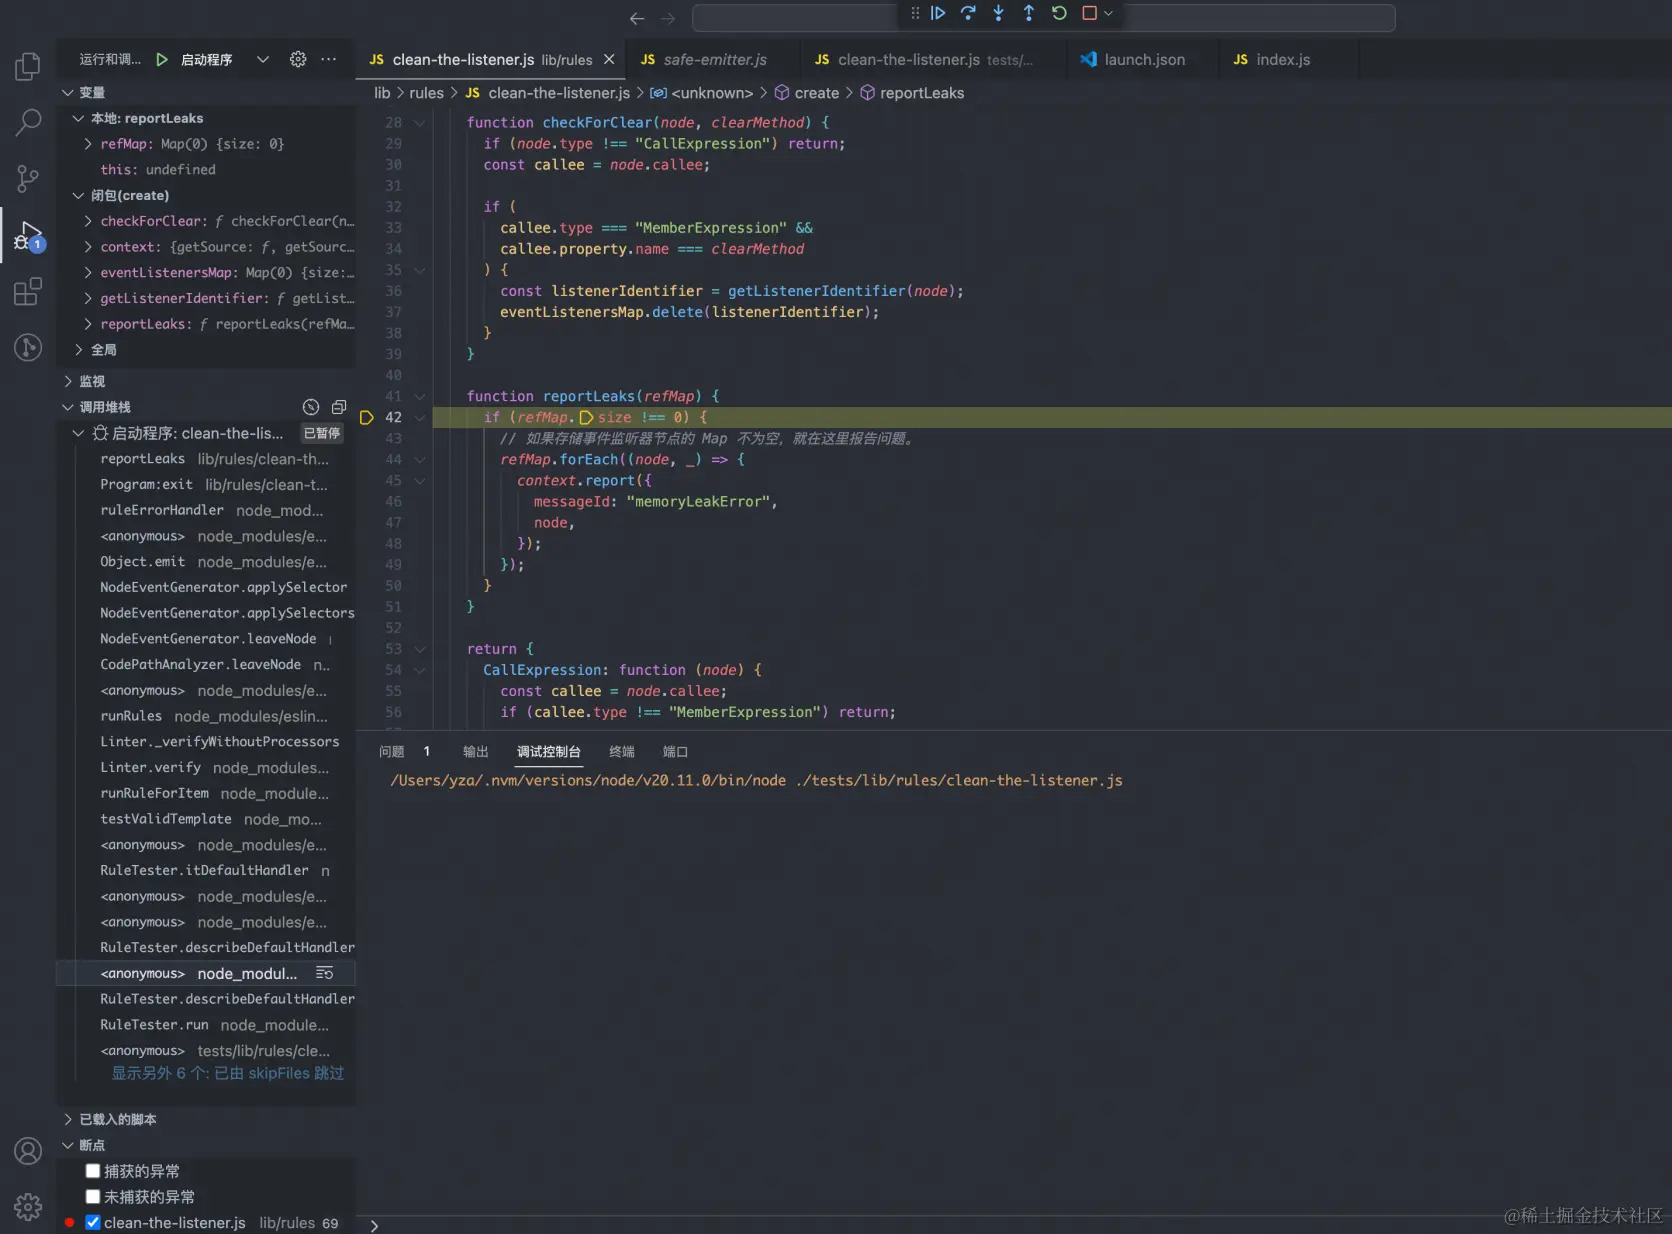Select the Linter.verify stack frame
This screenshot has width=1672, height=1234.
tap(206, 767)
